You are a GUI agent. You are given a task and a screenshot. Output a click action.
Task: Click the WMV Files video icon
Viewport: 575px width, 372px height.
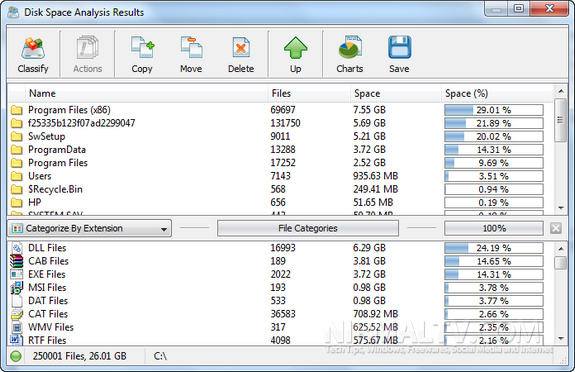pyautogui.click(x=17, y=327)
